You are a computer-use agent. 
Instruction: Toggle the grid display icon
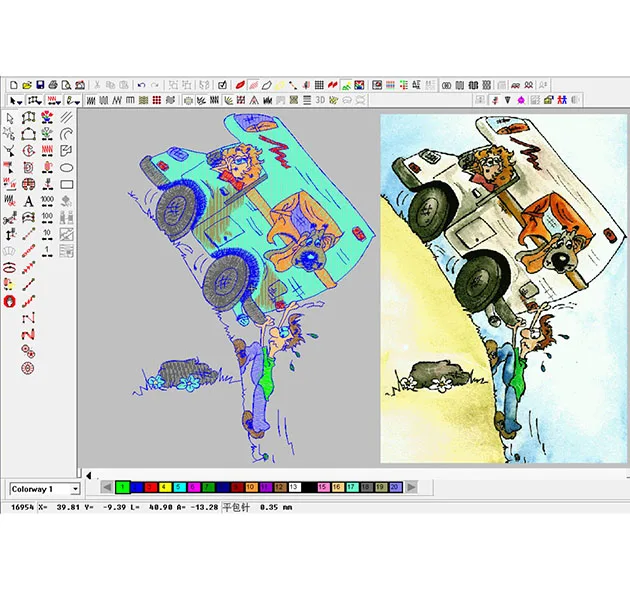(x=319, y=85)
